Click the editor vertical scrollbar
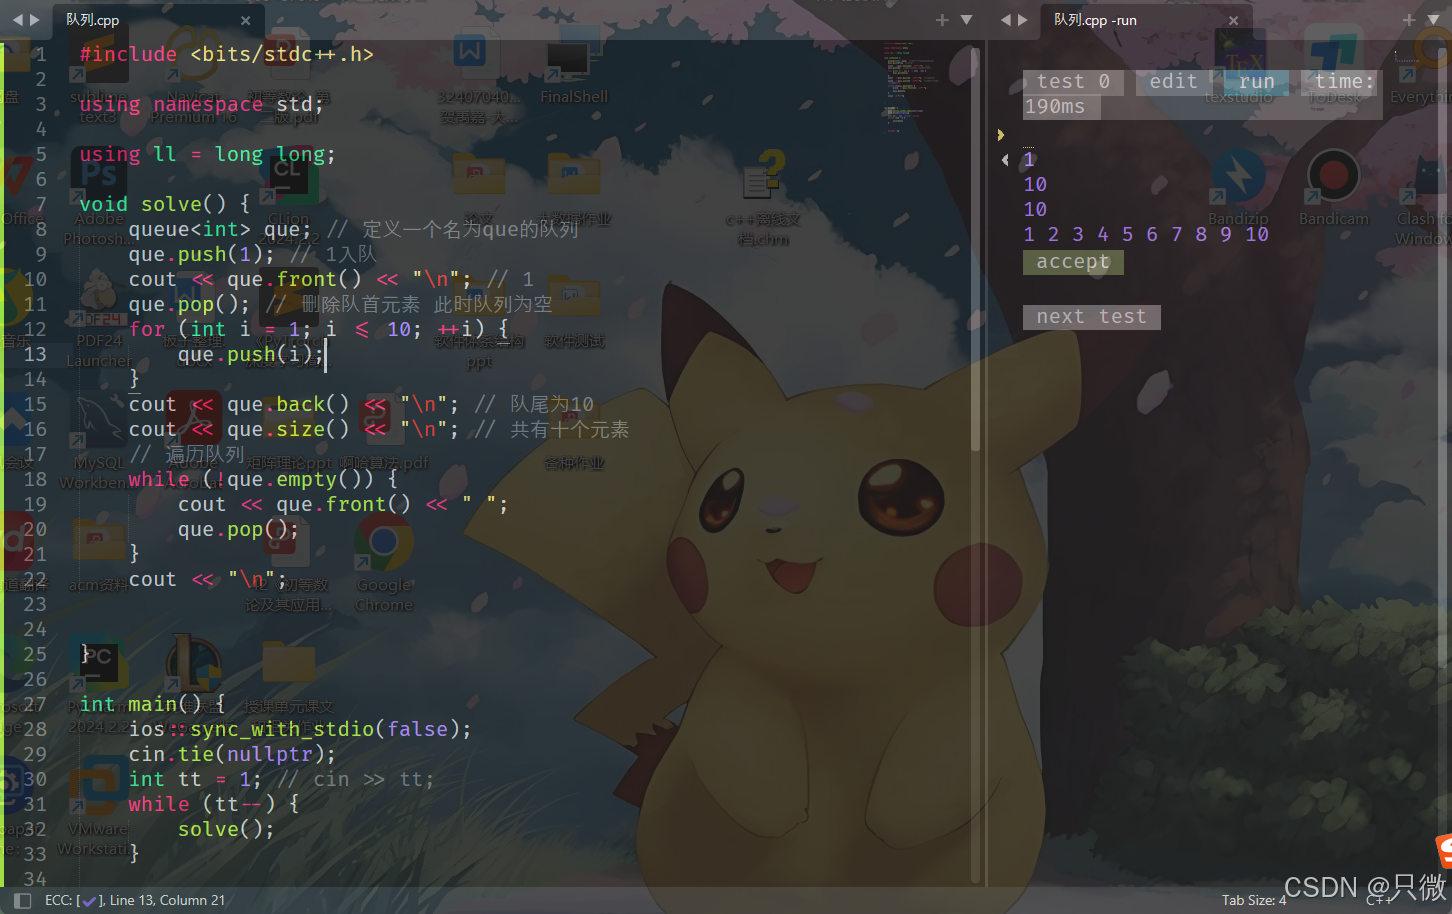The image size is (1452, 914). [976, 248]
